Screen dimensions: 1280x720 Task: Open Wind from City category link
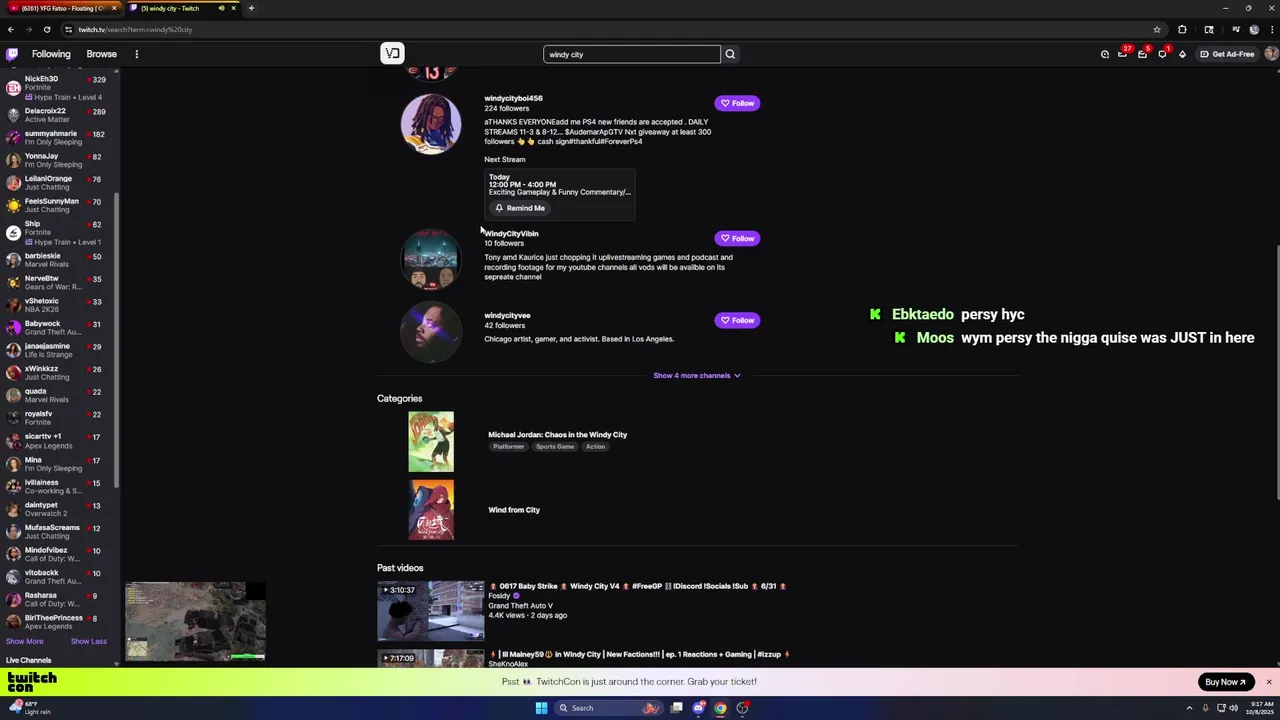click(x=513, y=510)
